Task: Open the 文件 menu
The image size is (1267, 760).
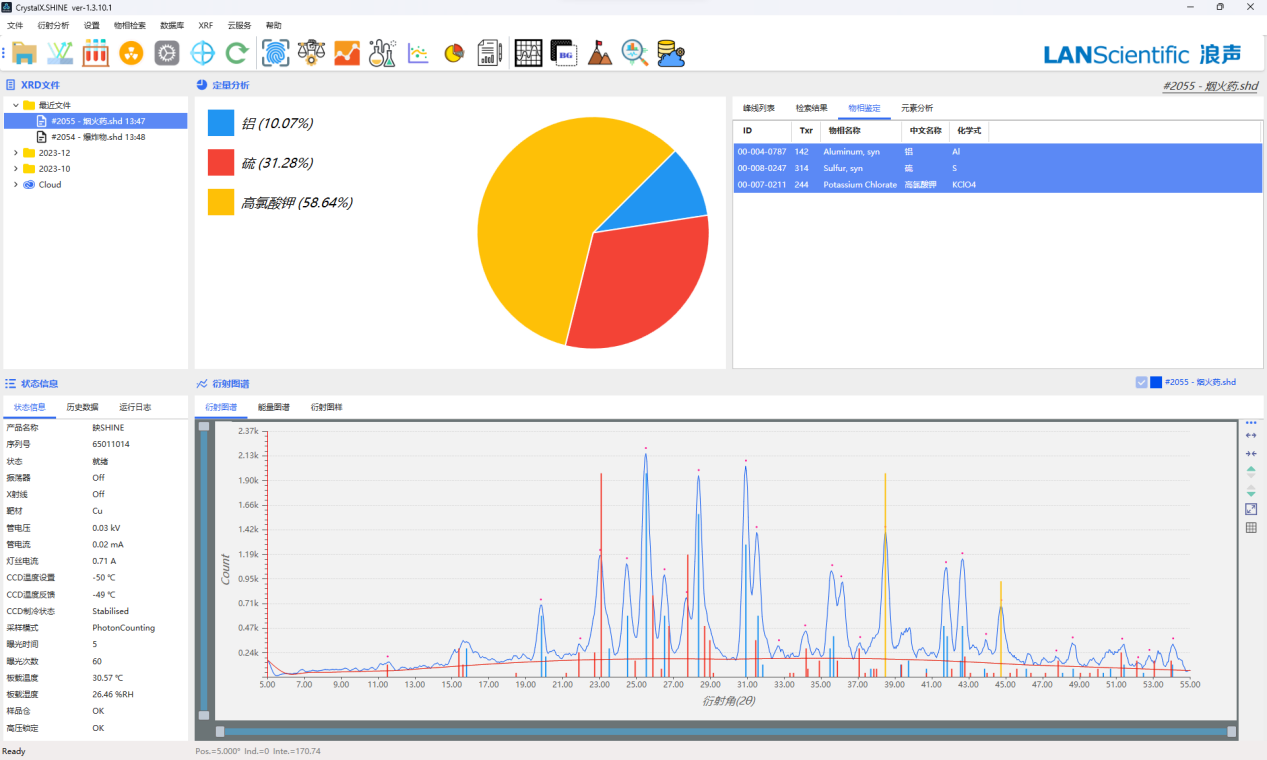Action: pyautogui.click(x=15, y=25)
